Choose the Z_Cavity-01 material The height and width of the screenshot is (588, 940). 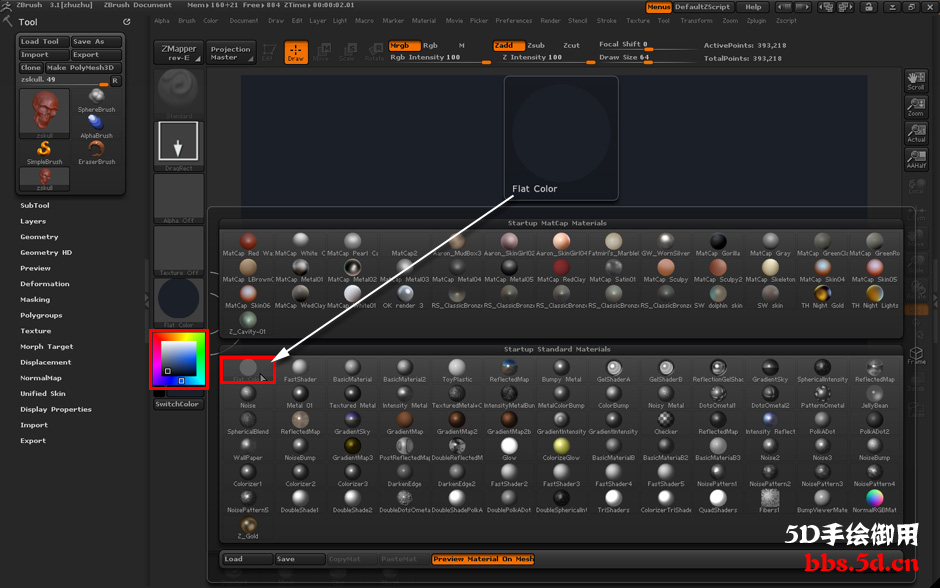point(248,322)
